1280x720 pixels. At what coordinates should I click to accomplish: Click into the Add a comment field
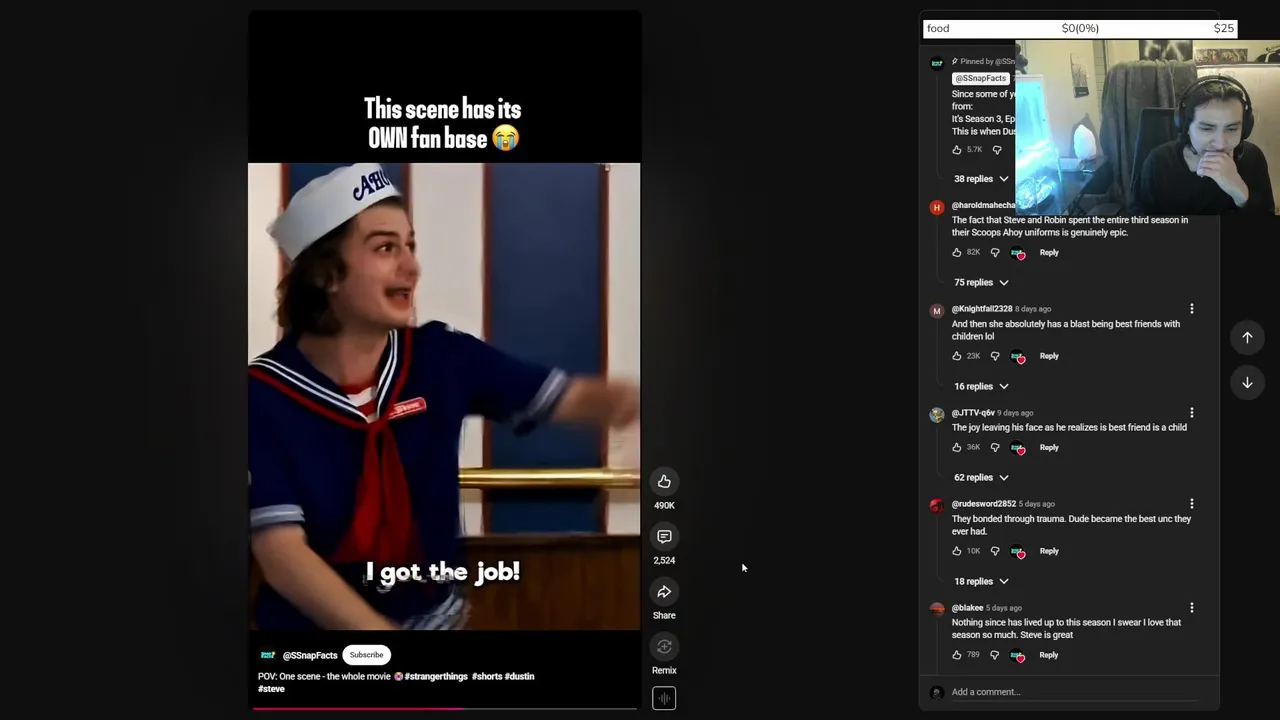(1074, 692)
